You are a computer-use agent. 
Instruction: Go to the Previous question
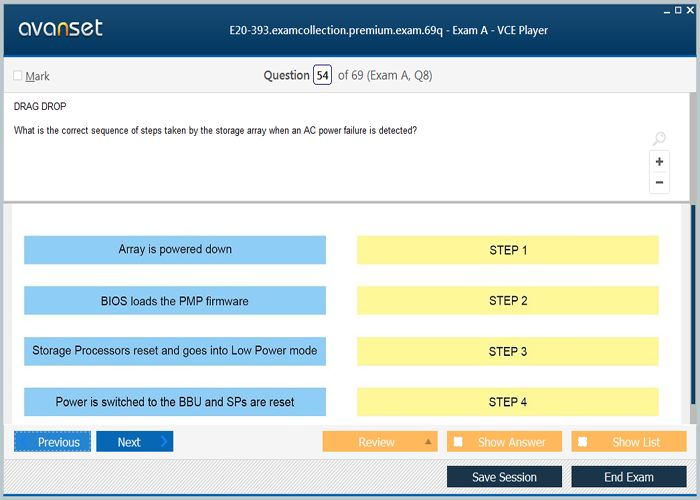(53, 442)
